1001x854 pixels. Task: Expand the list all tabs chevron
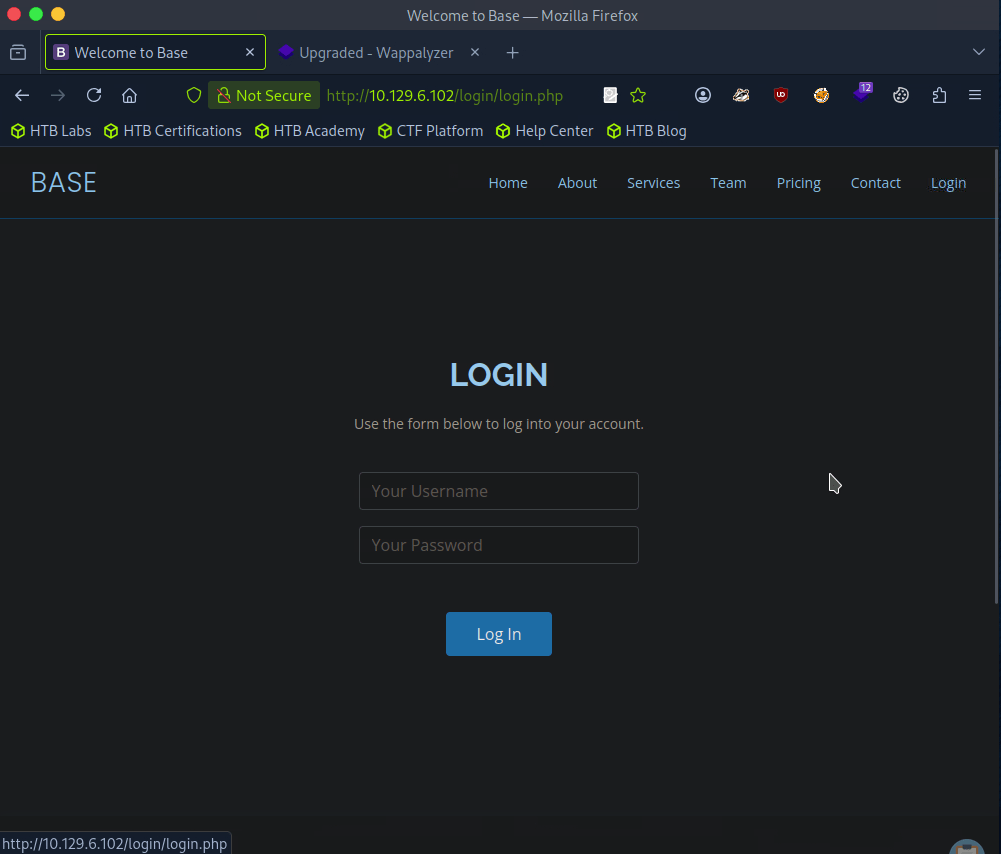(979, 52)
